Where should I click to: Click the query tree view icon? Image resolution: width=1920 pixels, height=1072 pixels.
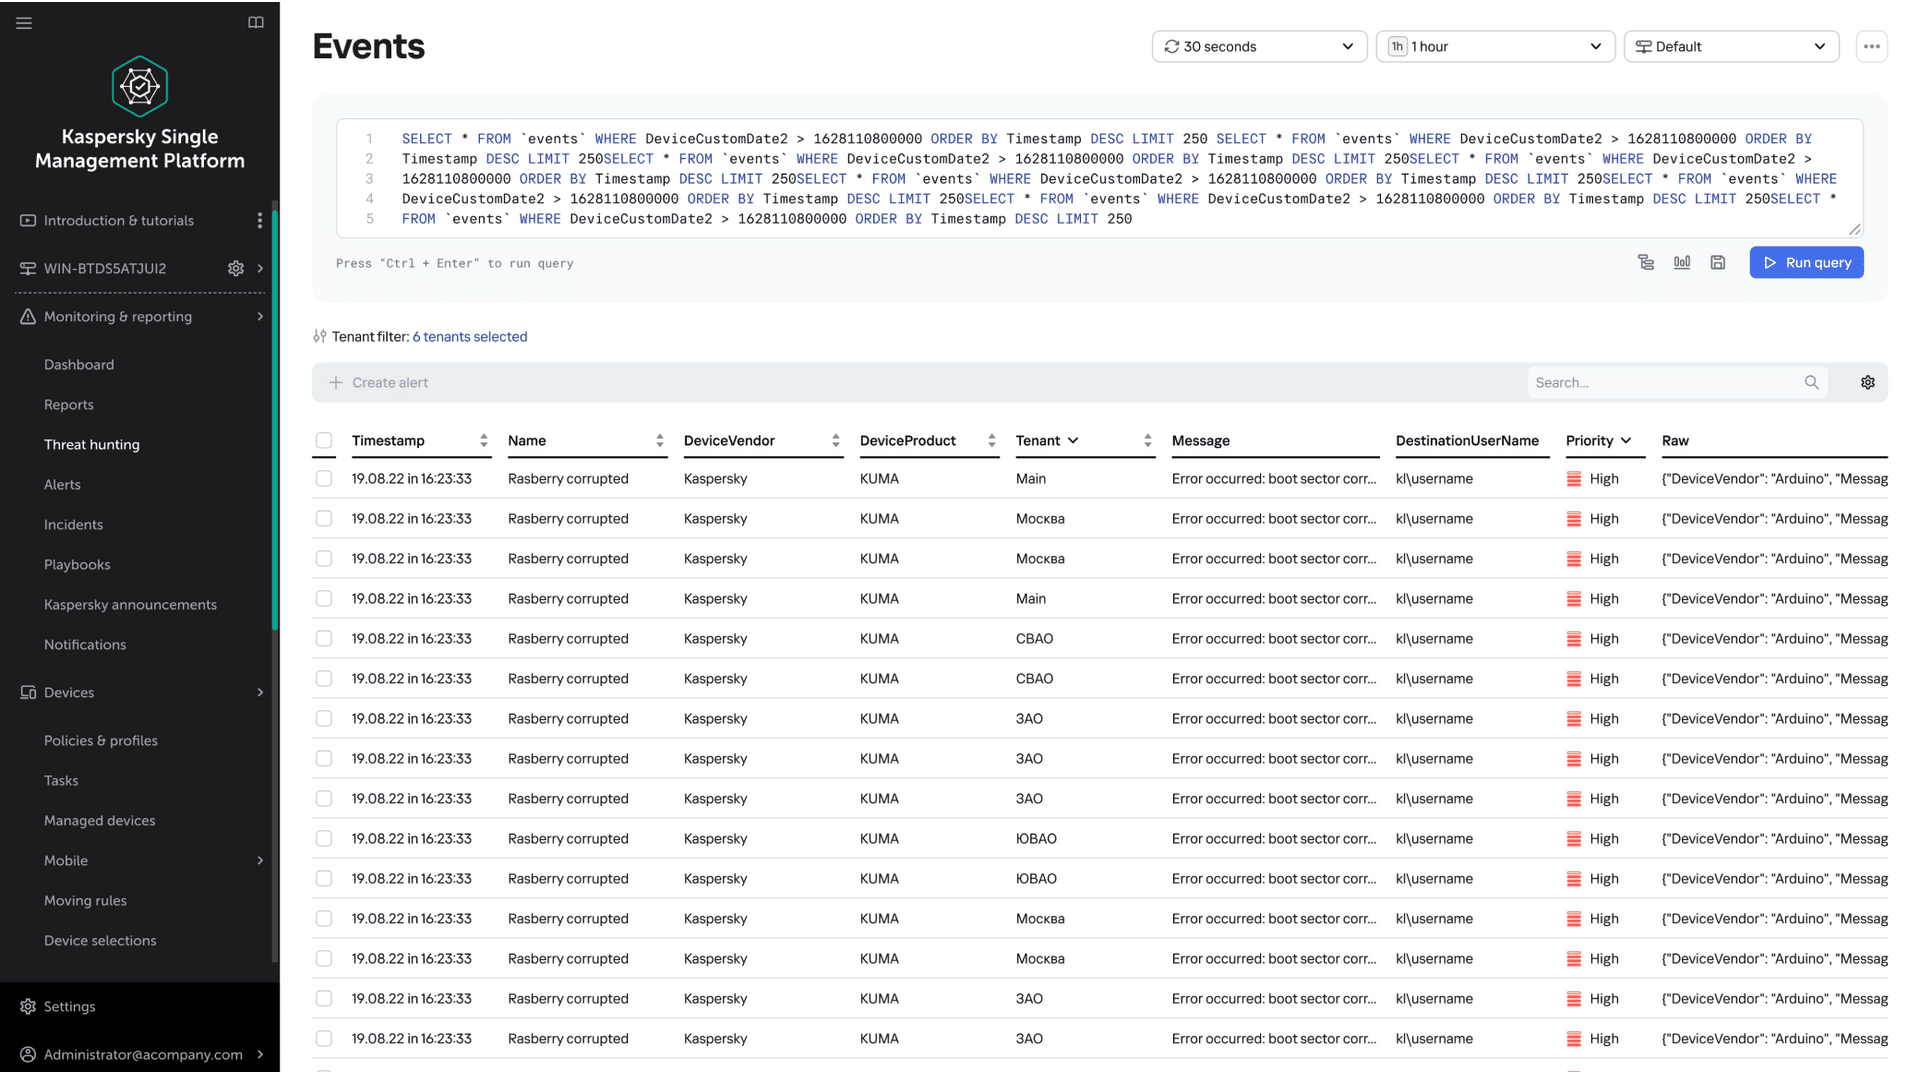click(1646, 263)
